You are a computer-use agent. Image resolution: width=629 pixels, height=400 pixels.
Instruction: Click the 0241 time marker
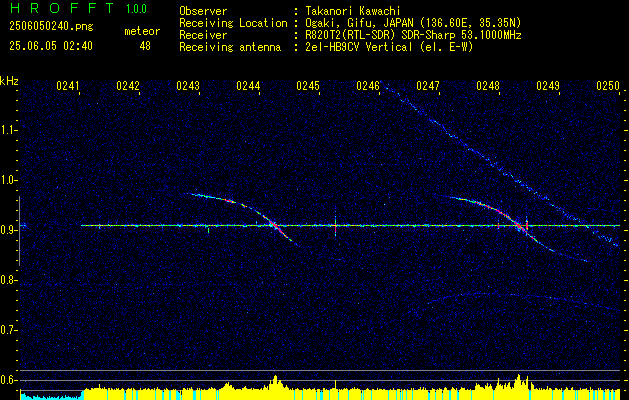(68, 86)
